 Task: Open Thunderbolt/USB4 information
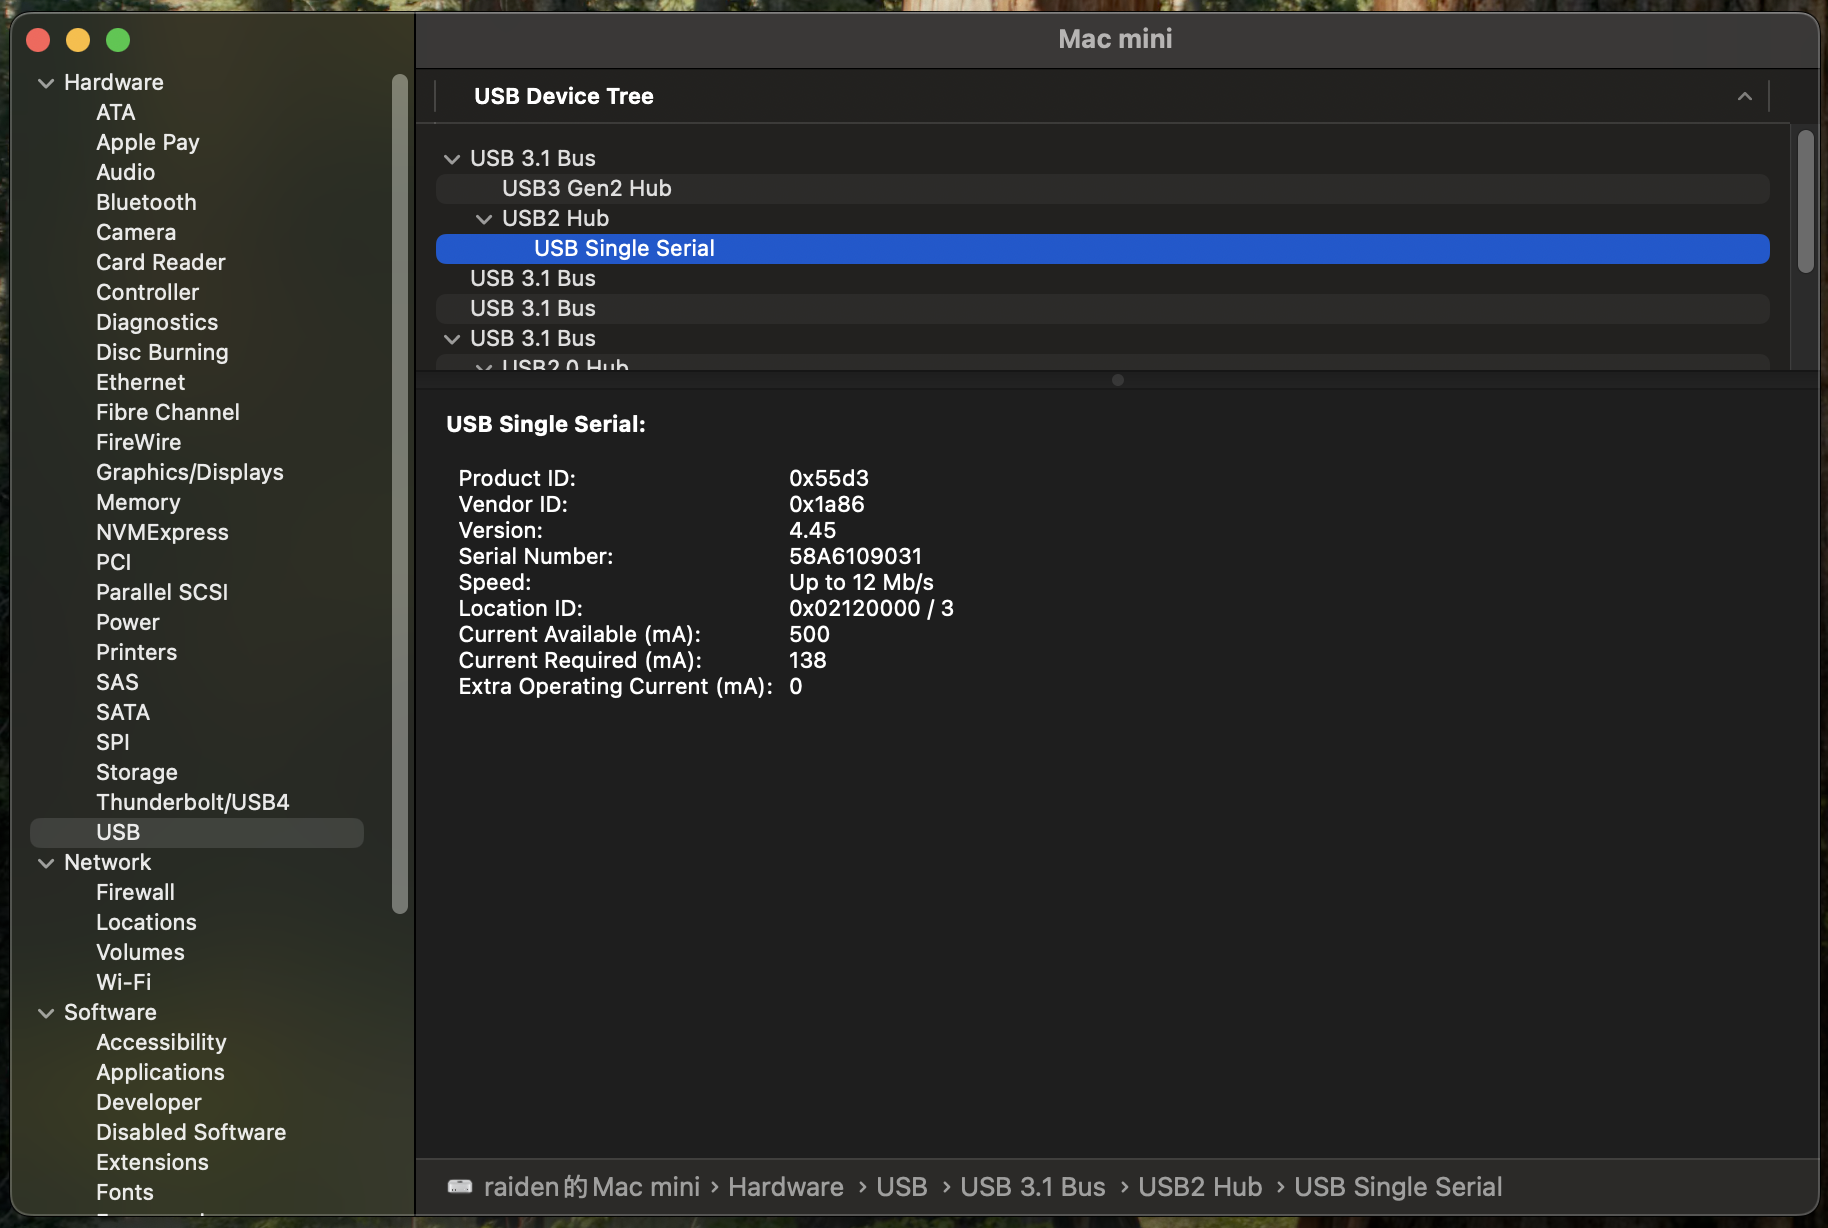pyautogui.click(x=193, y=803)
